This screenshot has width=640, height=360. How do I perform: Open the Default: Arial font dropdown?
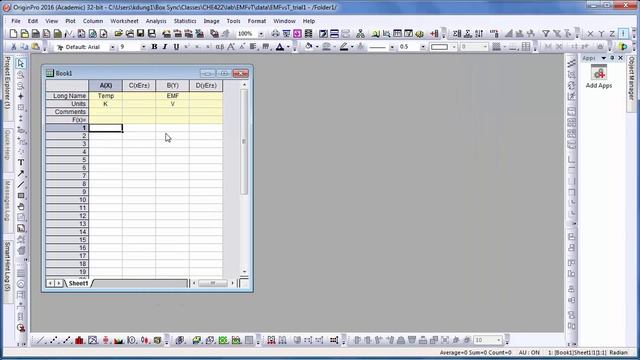113,47
